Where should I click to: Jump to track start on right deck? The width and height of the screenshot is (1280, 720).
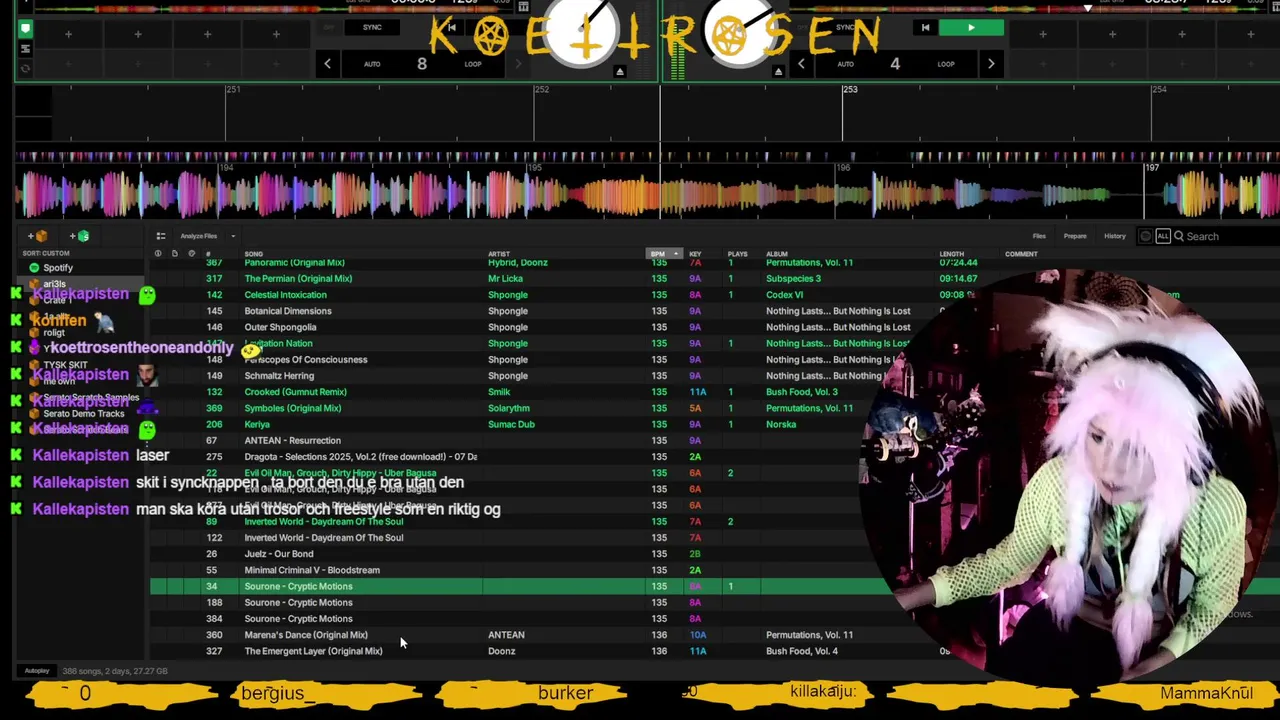[925, 28]
